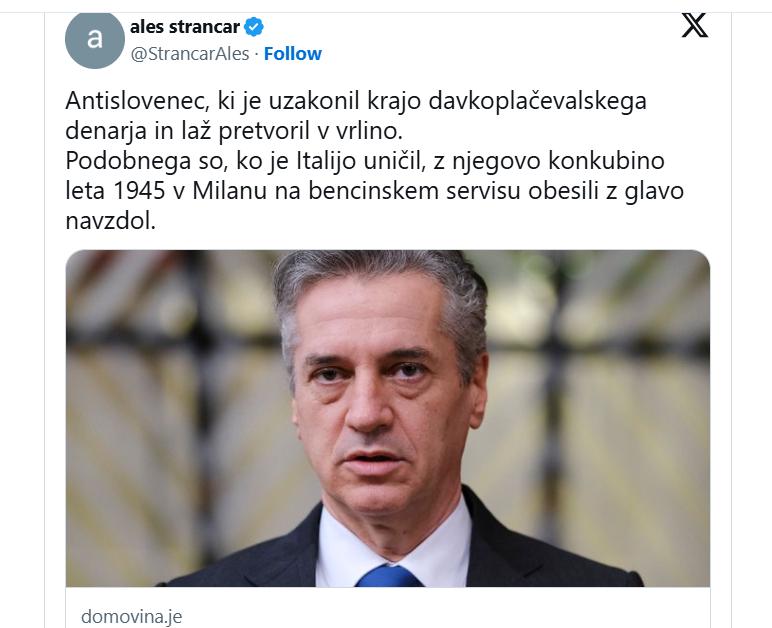This screenshot has height=628, width=772.
Task: Open the X logo link
Action: pos(695,25)
